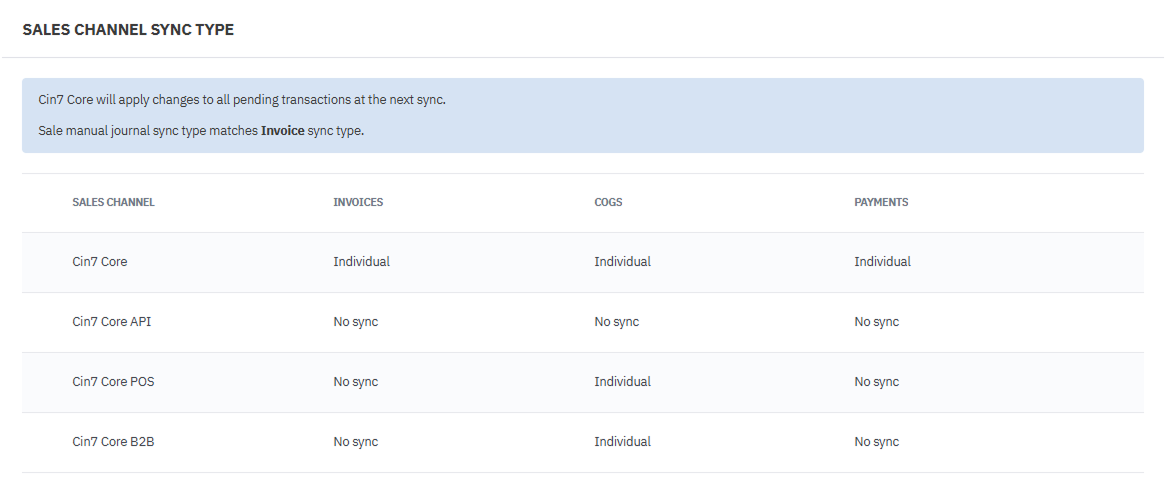Select the COGS column header

click(x=608, y=202)
